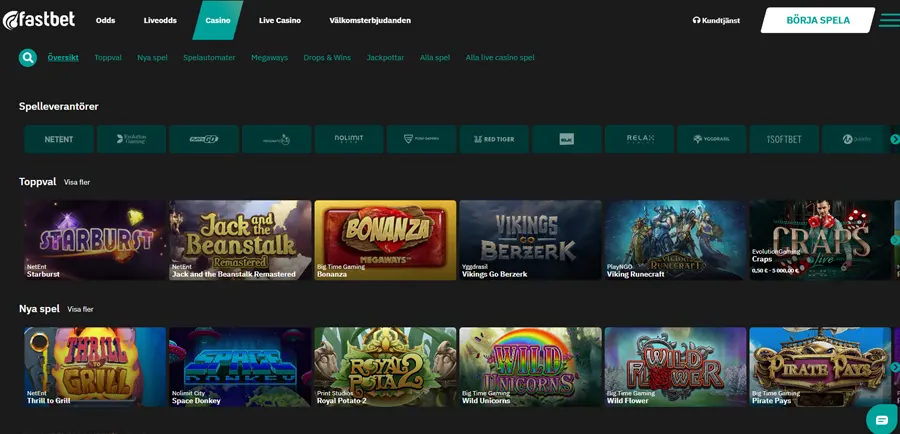Open the Craps Live game thumbnail
900x434 pixels.
[x=820, y=240]
